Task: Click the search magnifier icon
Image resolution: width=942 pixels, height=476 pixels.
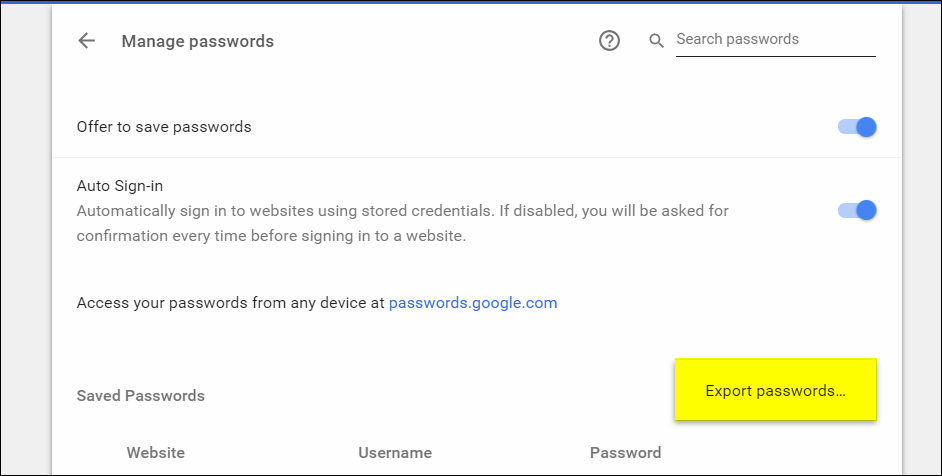Action: click(657, 41)
